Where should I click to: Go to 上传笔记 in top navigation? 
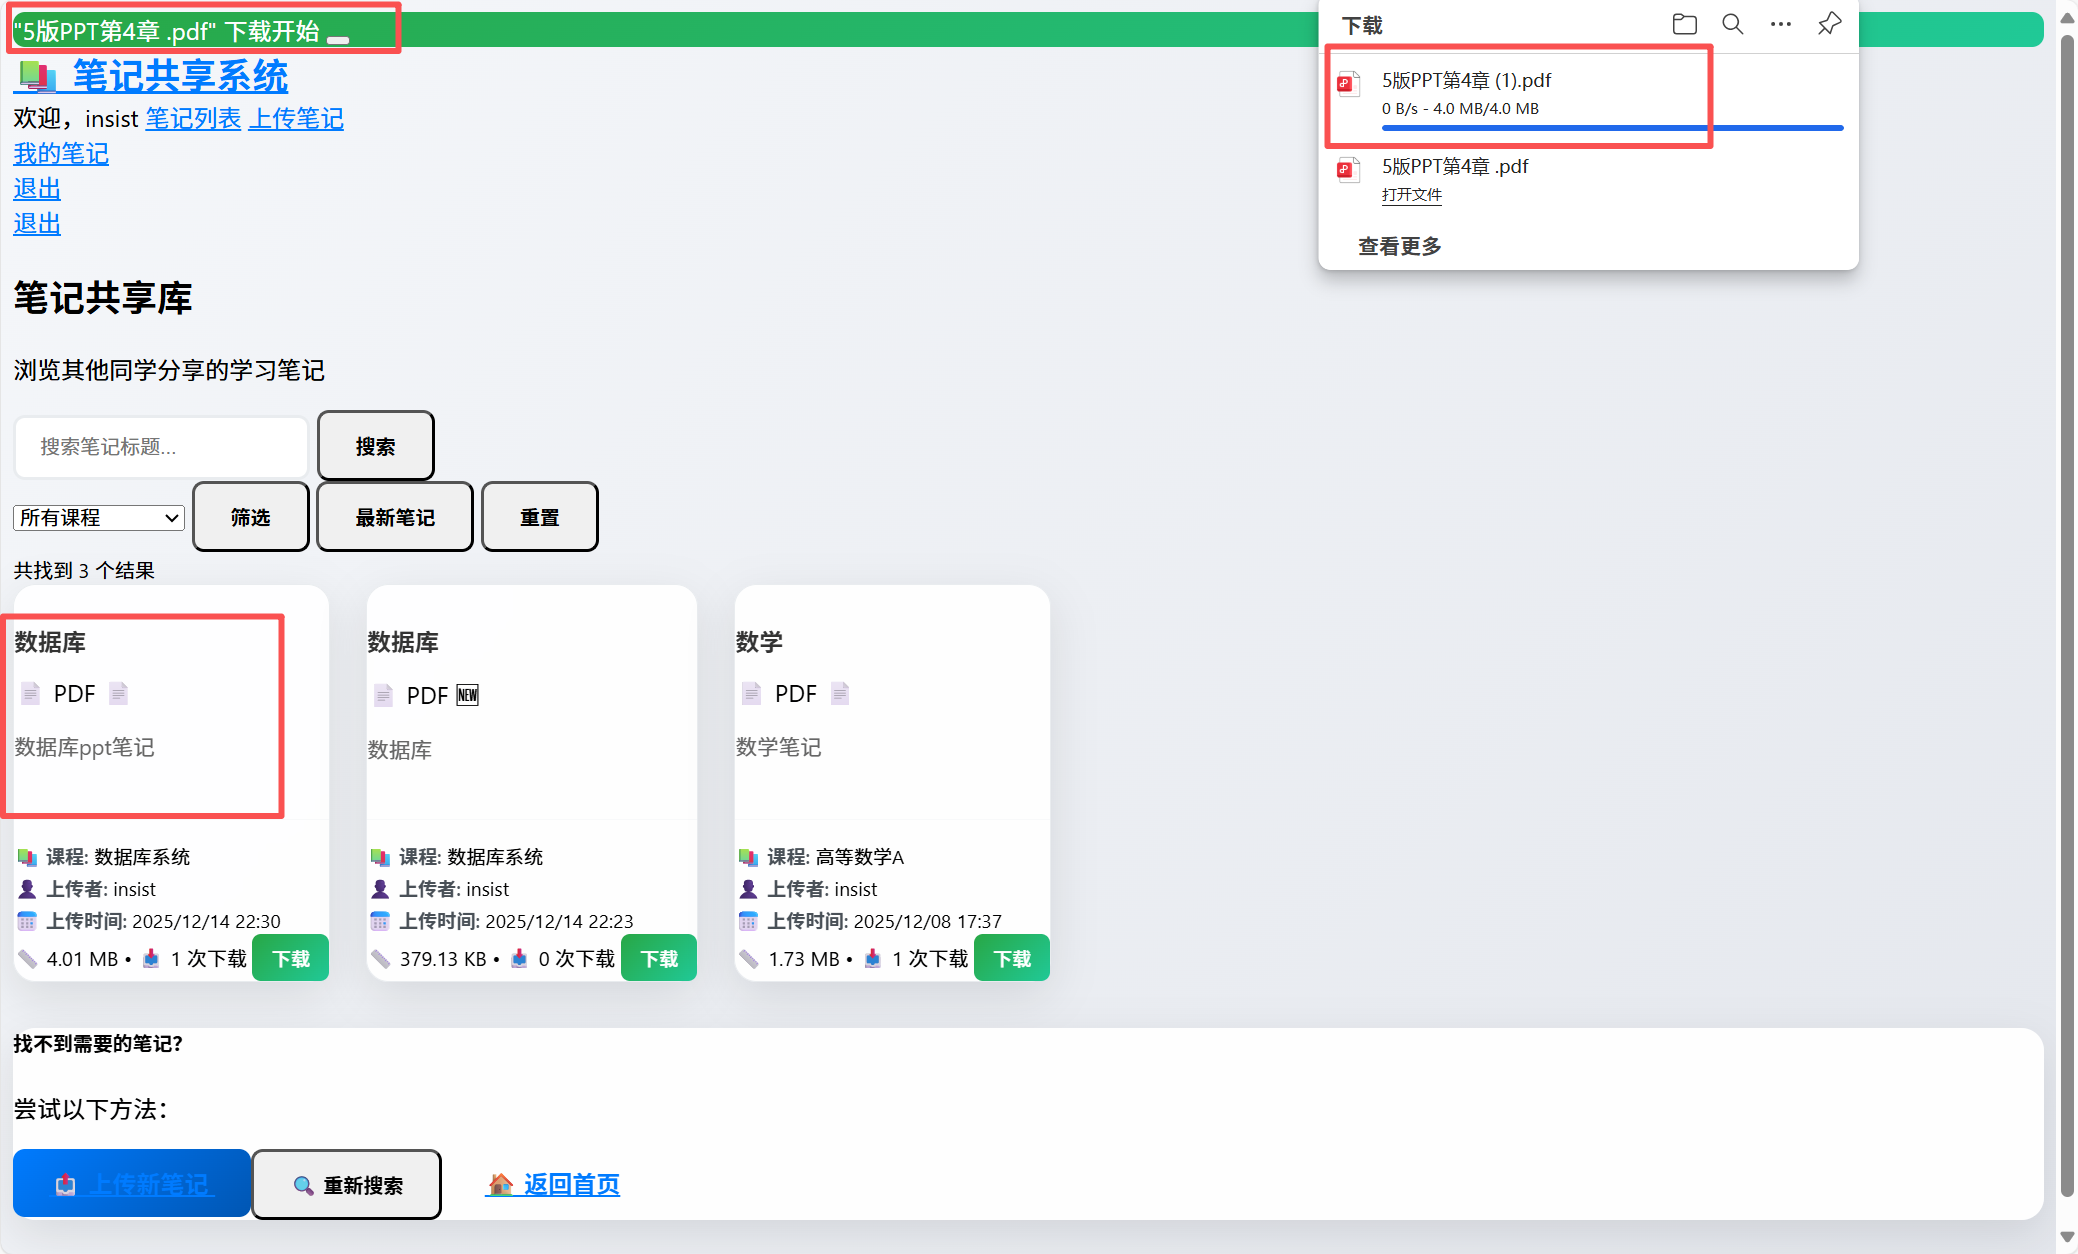[295, 119]
